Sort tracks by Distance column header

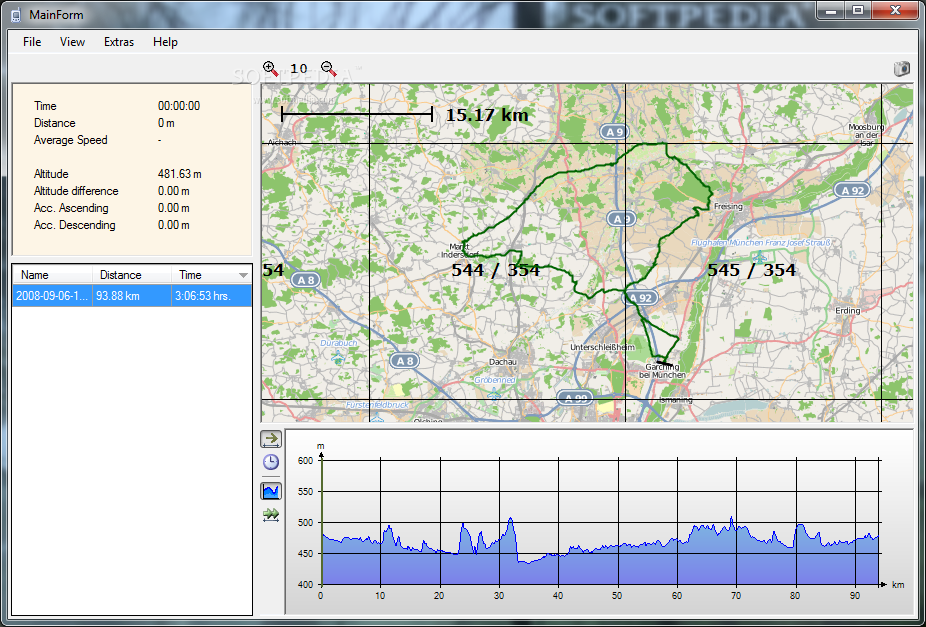point(132,275)
